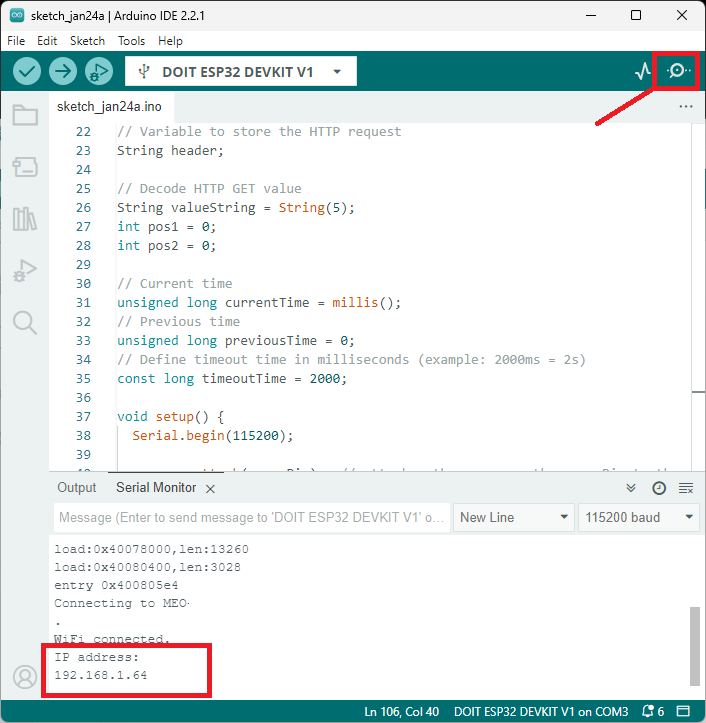Click the serial message input field
706x723 pixels.
coord(250,517)
